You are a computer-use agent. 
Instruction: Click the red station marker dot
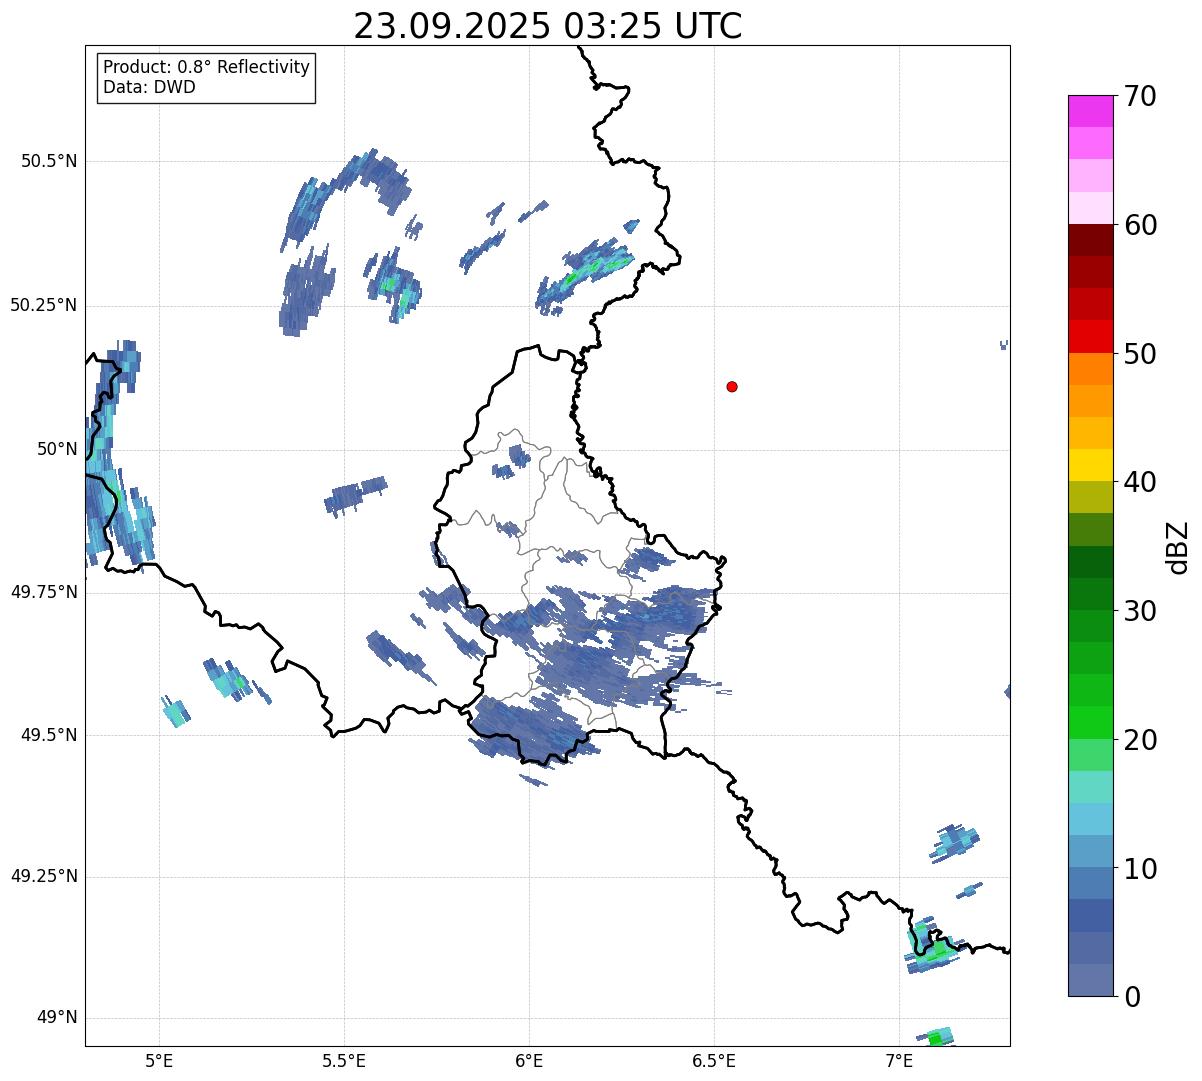coord(732,386)
